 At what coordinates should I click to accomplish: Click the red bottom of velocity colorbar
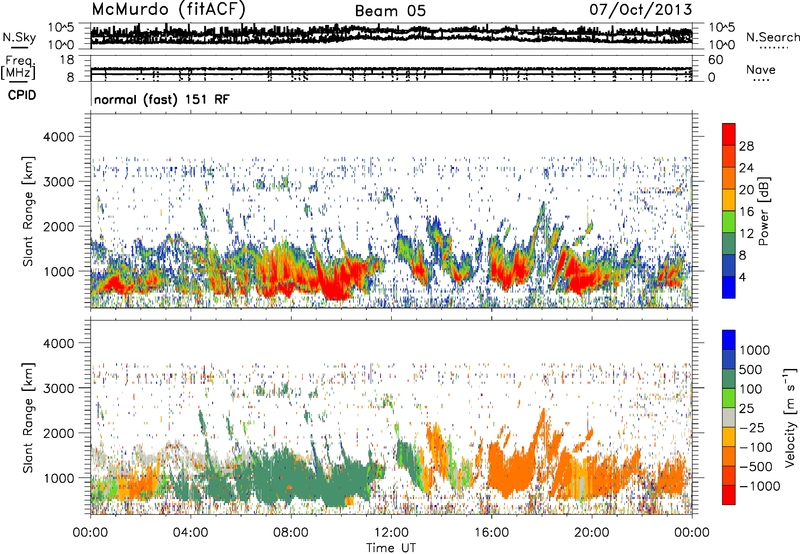click(729, 495)
